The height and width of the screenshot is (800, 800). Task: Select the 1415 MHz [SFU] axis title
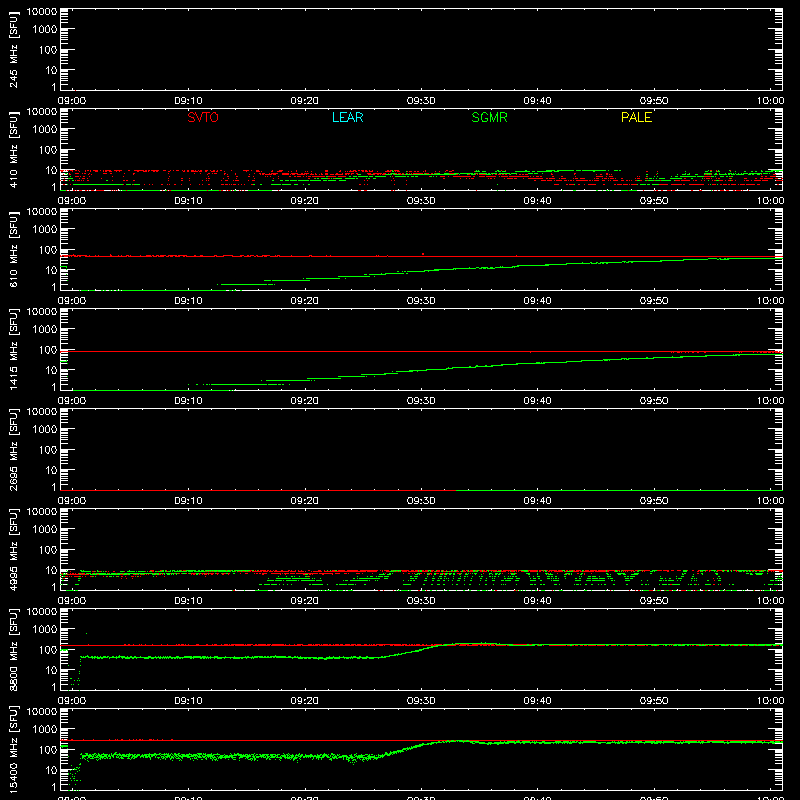pos(13,350)
